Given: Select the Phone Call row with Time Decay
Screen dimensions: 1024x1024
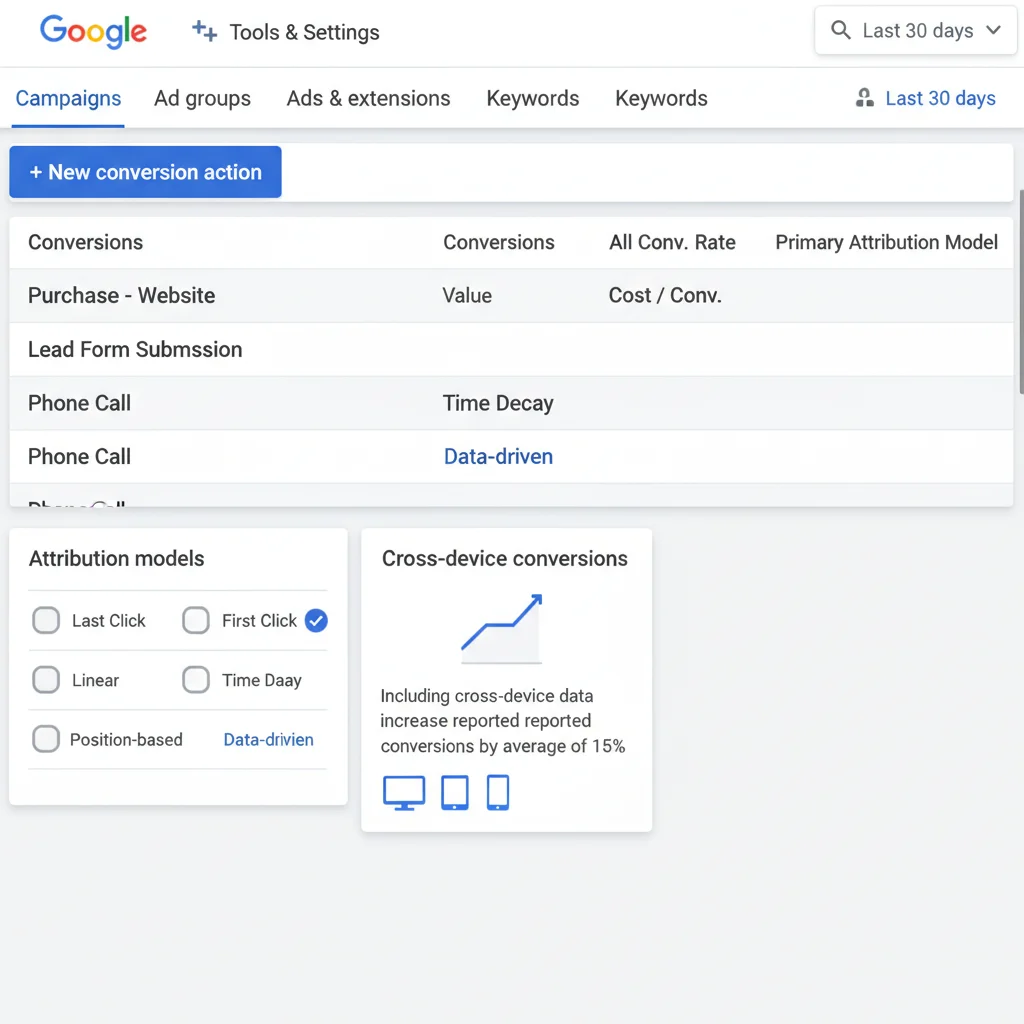Looking at the screenshot, I should point(511,403).
